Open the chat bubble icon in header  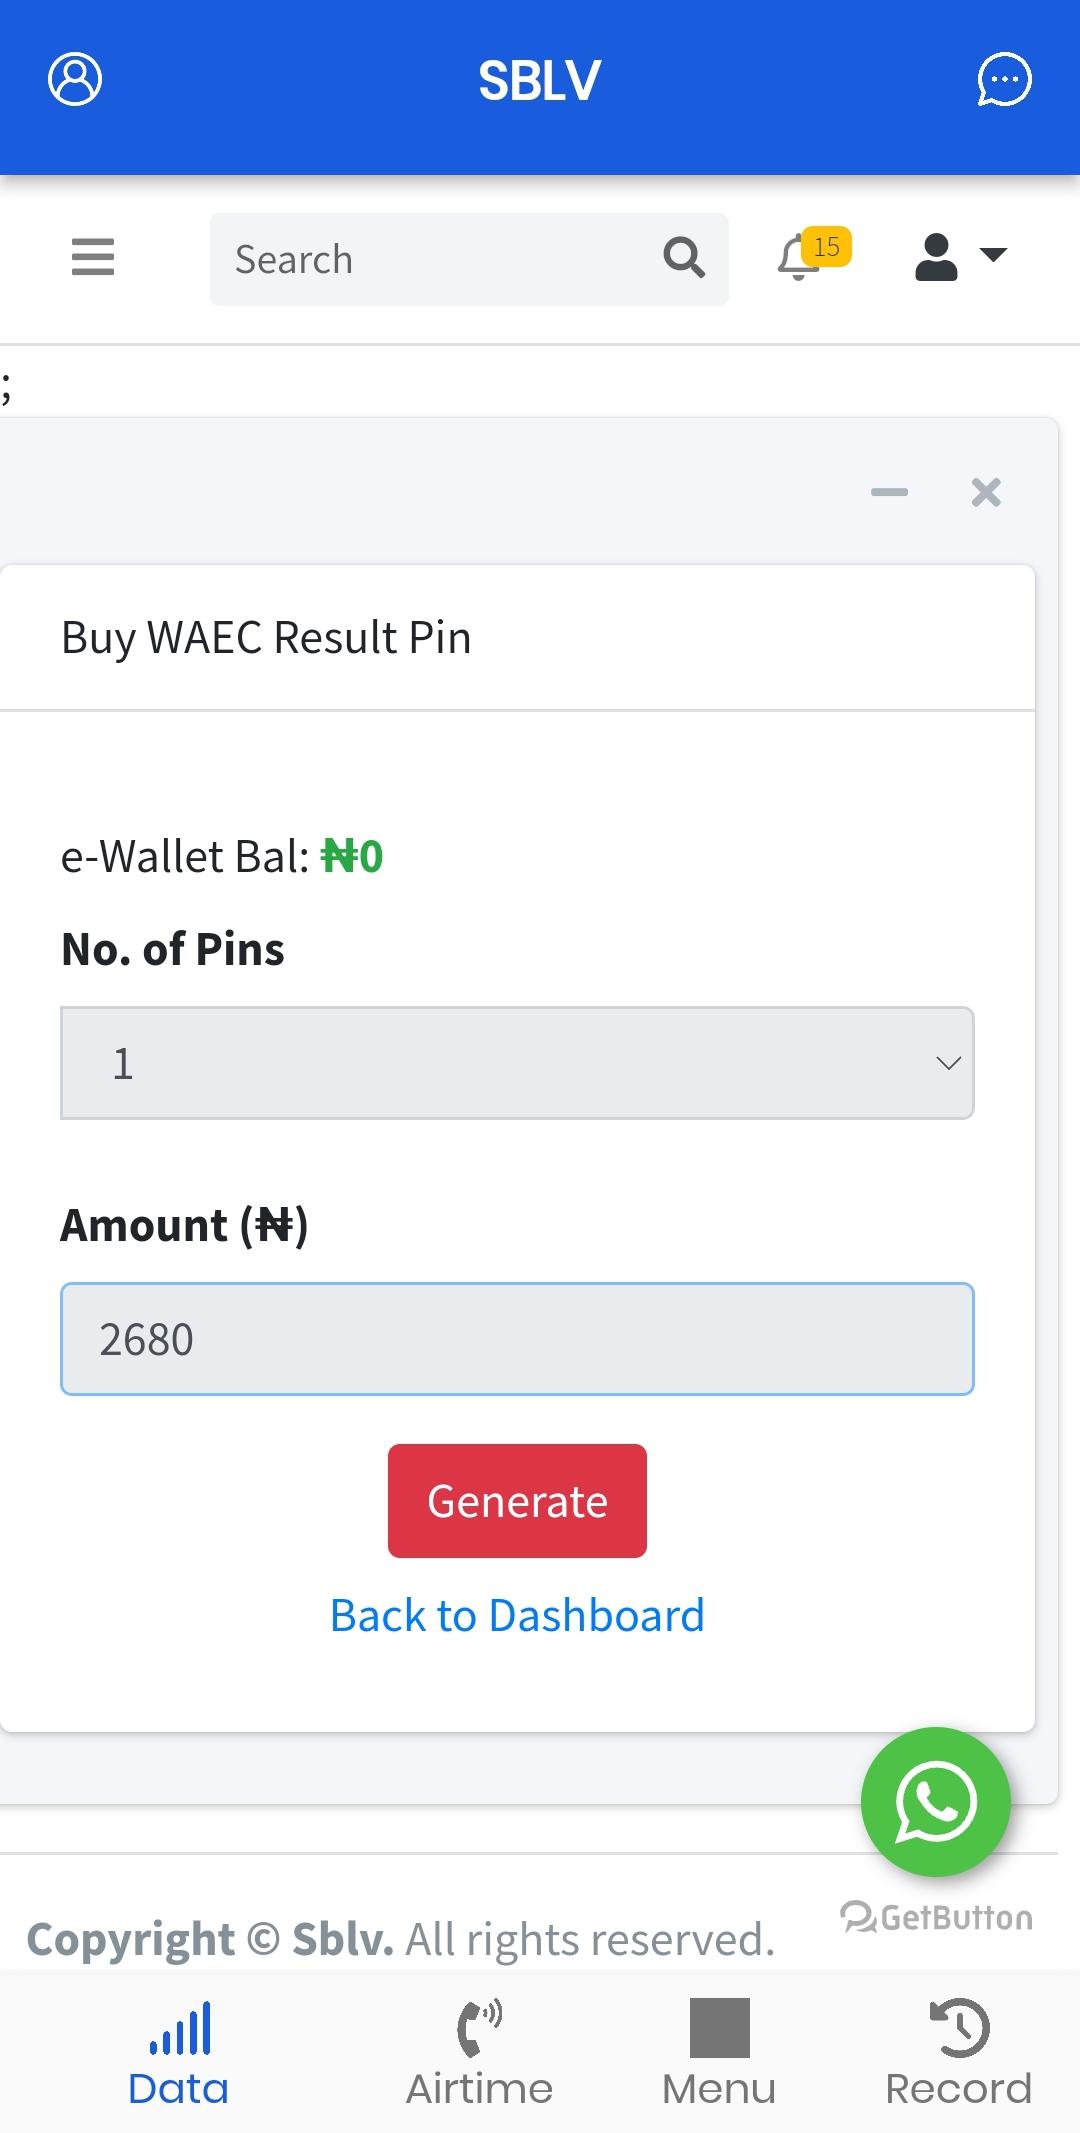coord(1004,80)
